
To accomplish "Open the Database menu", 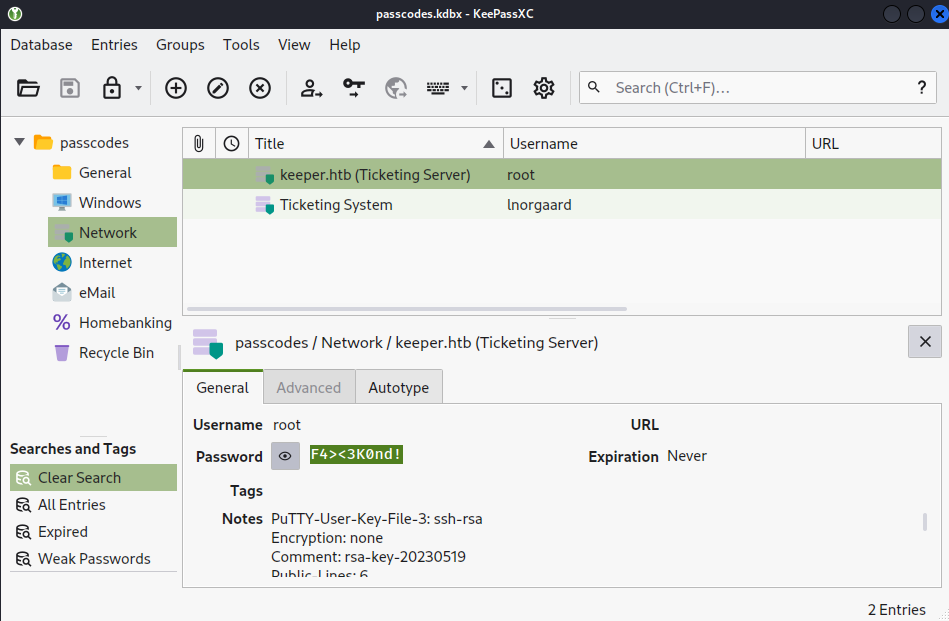I will 41,45.
